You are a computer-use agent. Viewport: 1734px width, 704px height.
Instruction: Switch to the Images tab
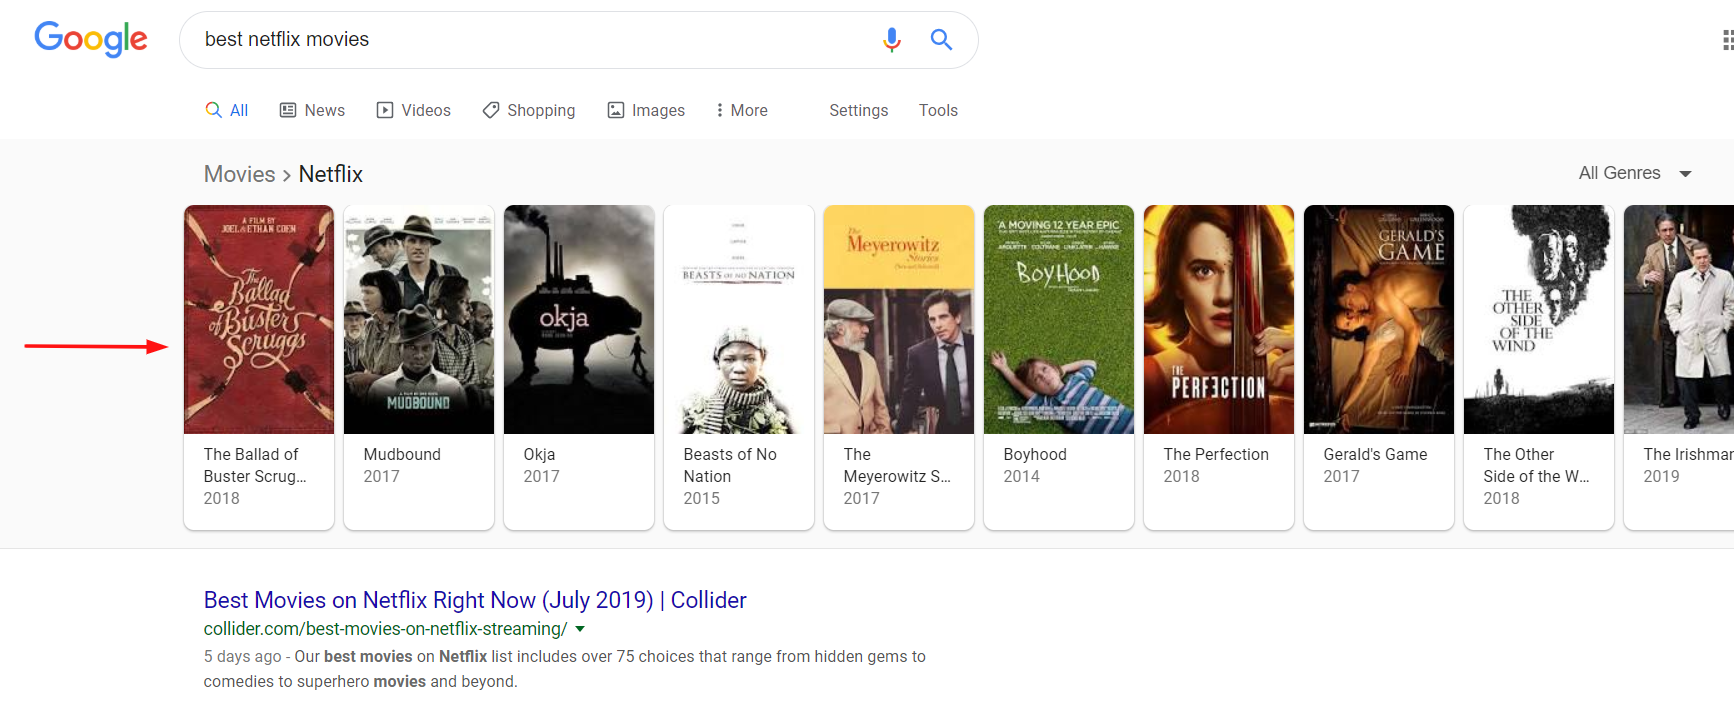point(646,110)
